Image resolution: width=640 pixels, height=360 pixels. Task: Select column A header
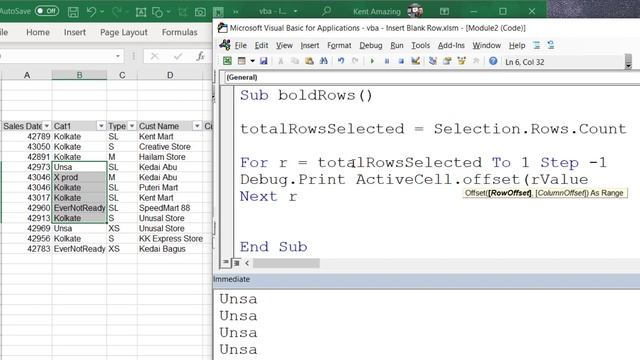[x=27, y=75]
